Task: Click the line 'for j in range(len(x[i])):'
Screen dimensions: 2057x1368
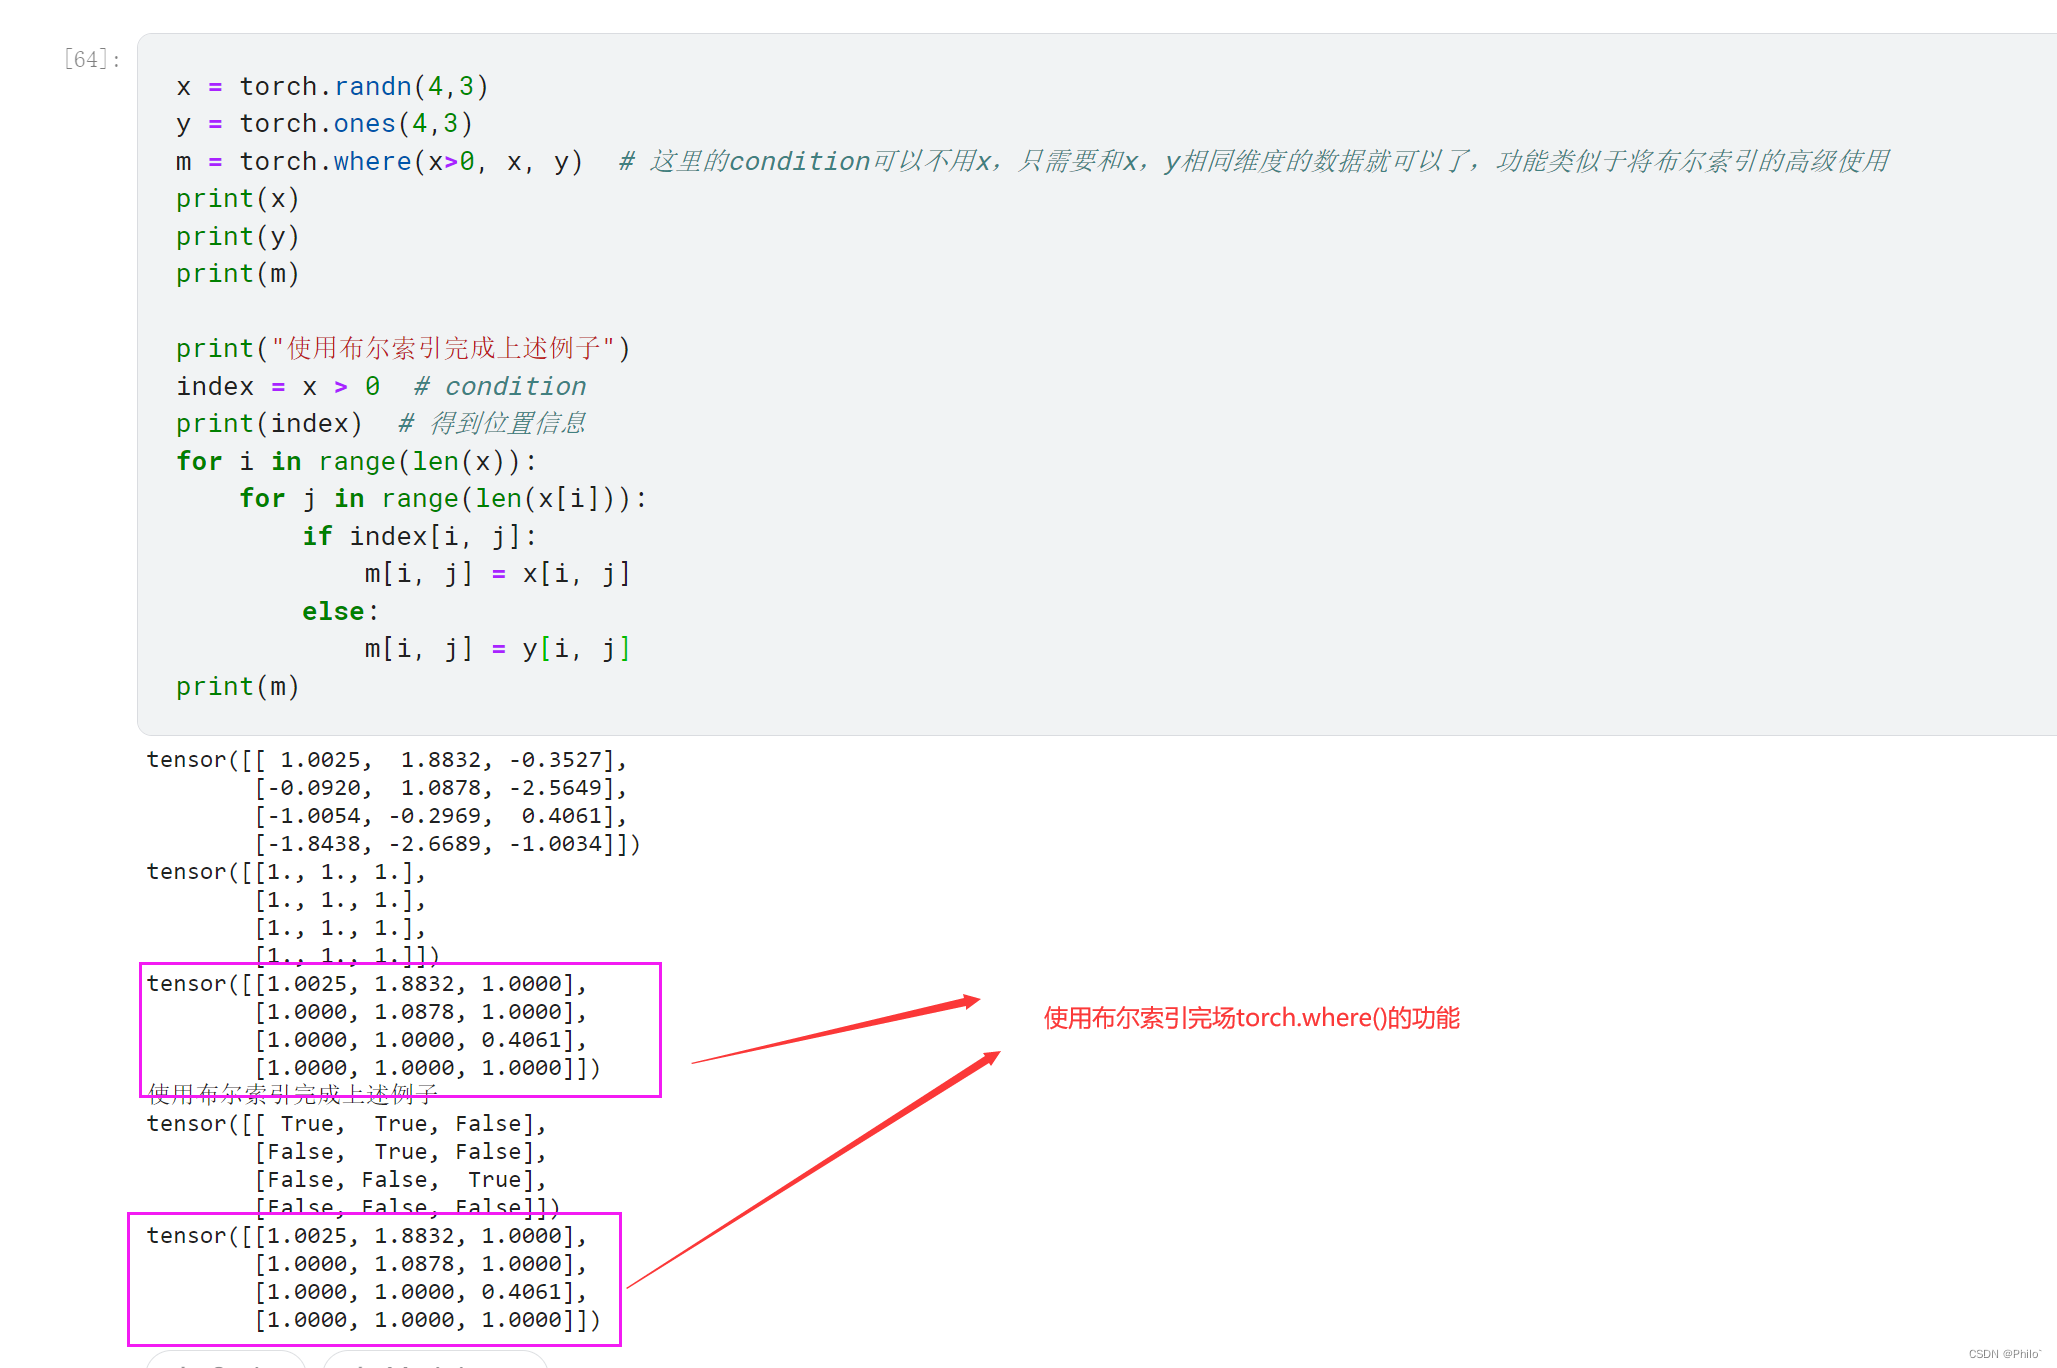Action: point(444,498)
